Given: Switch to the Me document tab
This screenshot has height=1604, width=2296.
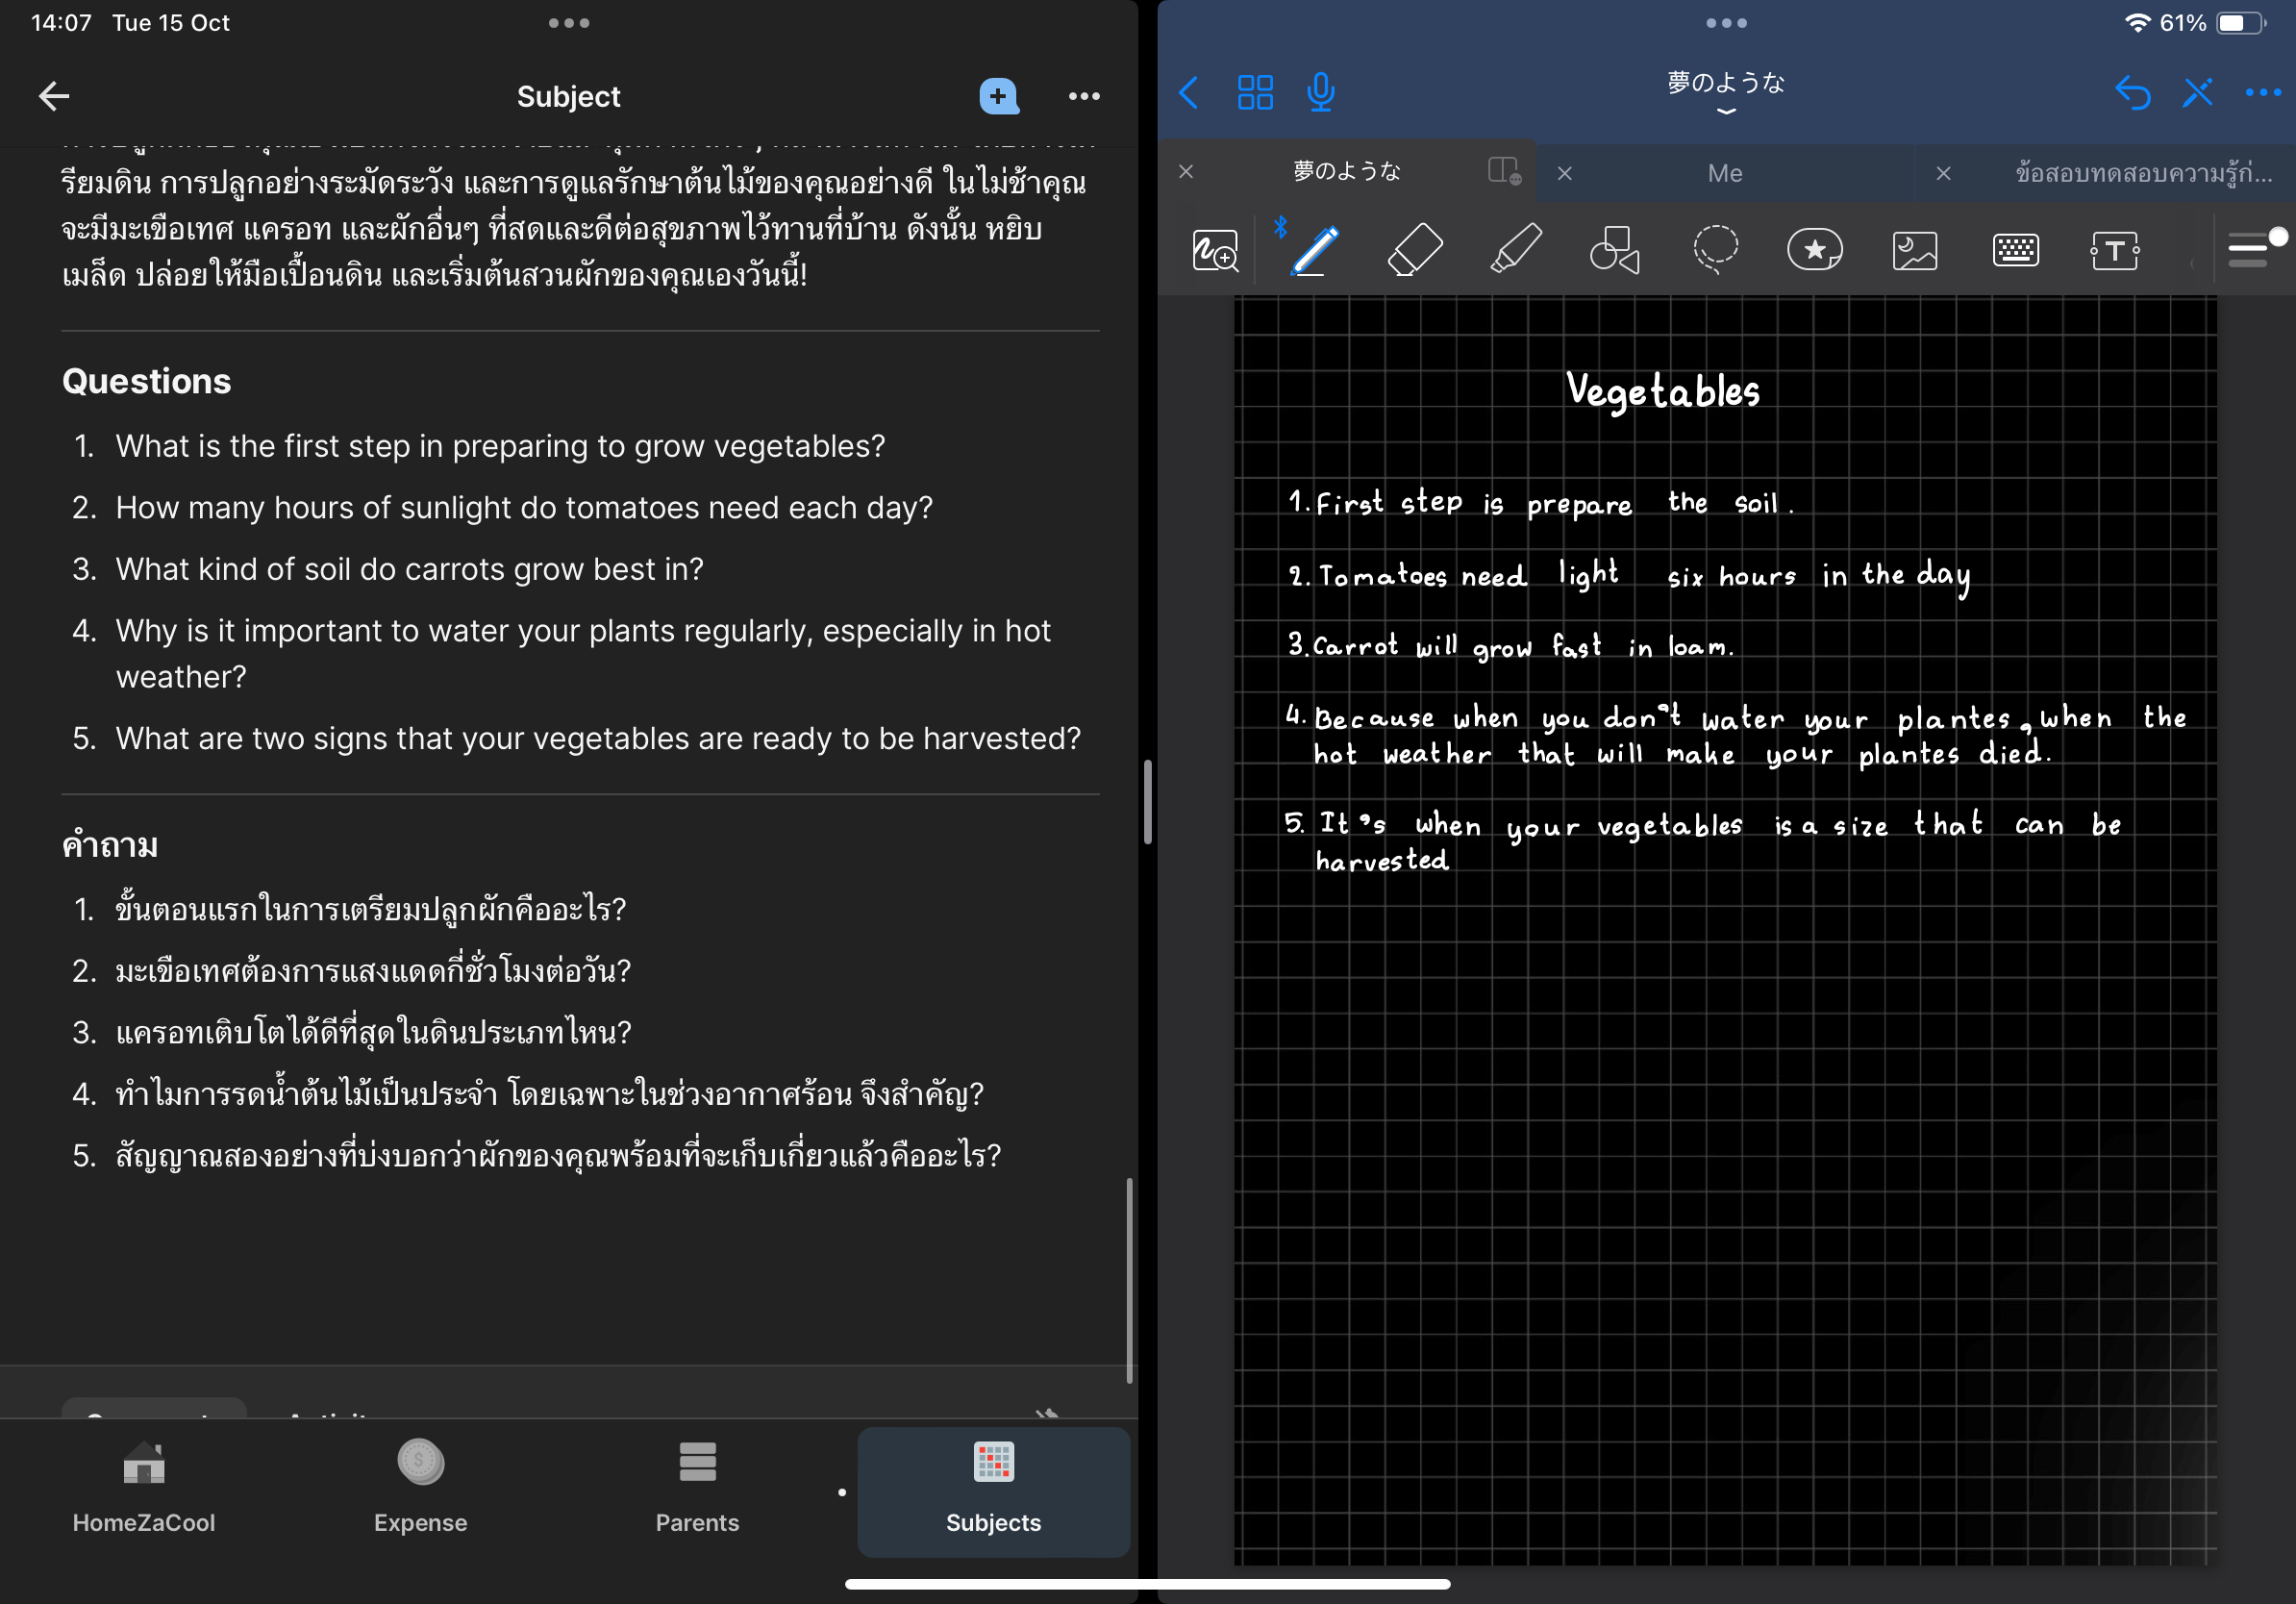Looking at the screenshot, I should pos(1724,173).
